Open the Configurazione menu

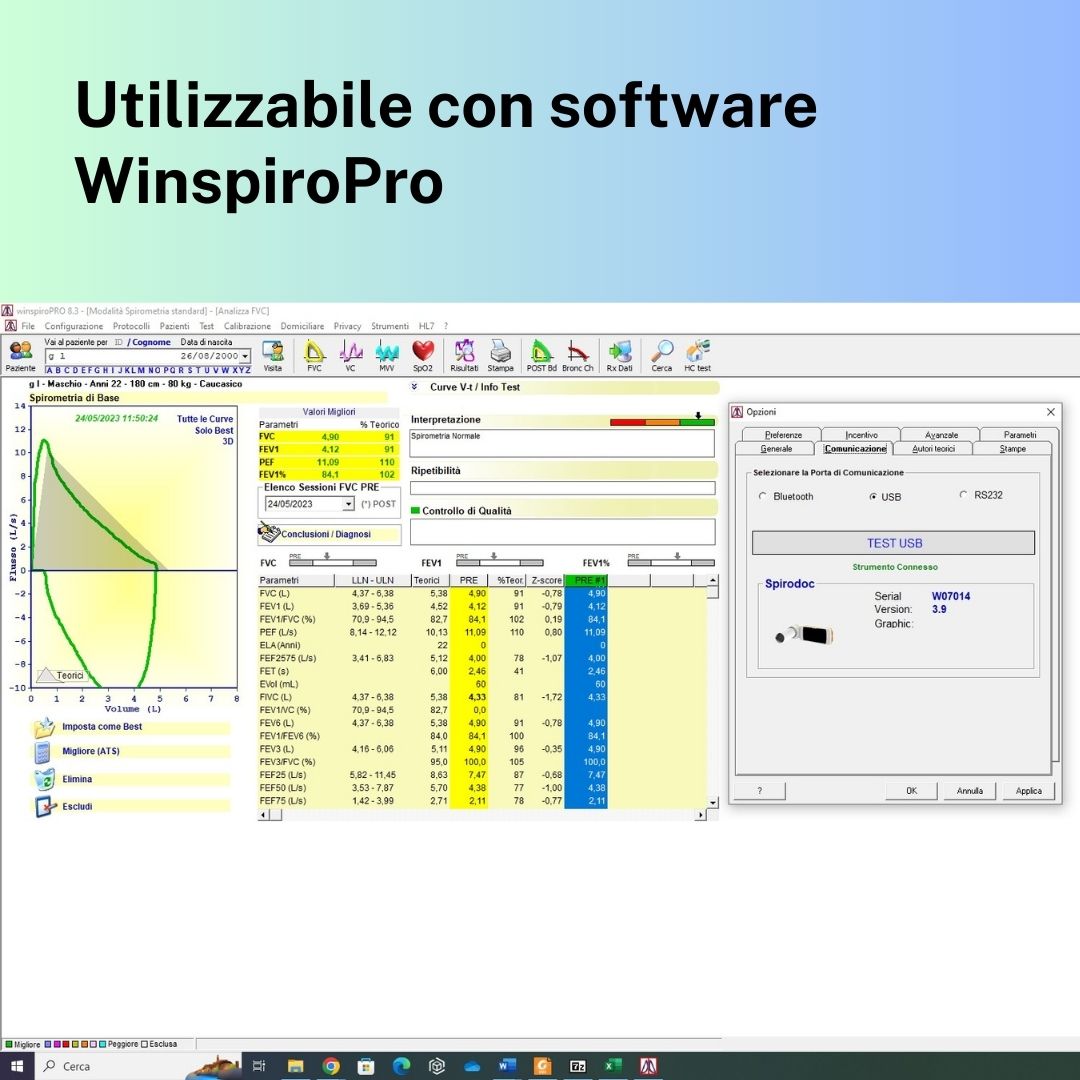74,326
